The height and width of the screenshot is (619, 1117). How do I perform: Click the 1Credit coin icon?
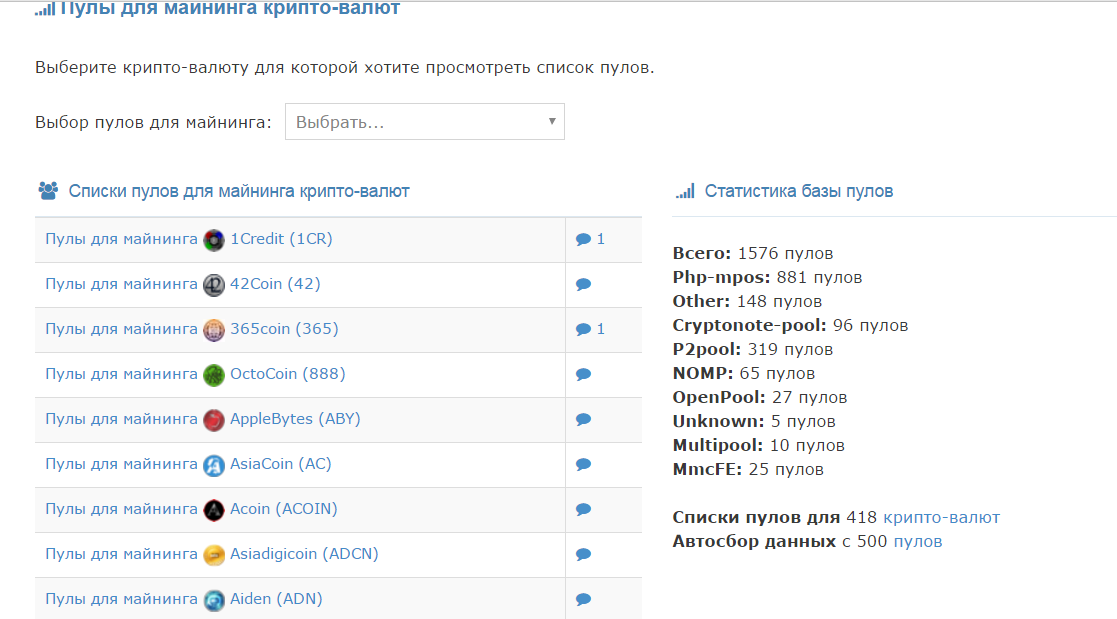pyautogui.click(x=214, y=240)
